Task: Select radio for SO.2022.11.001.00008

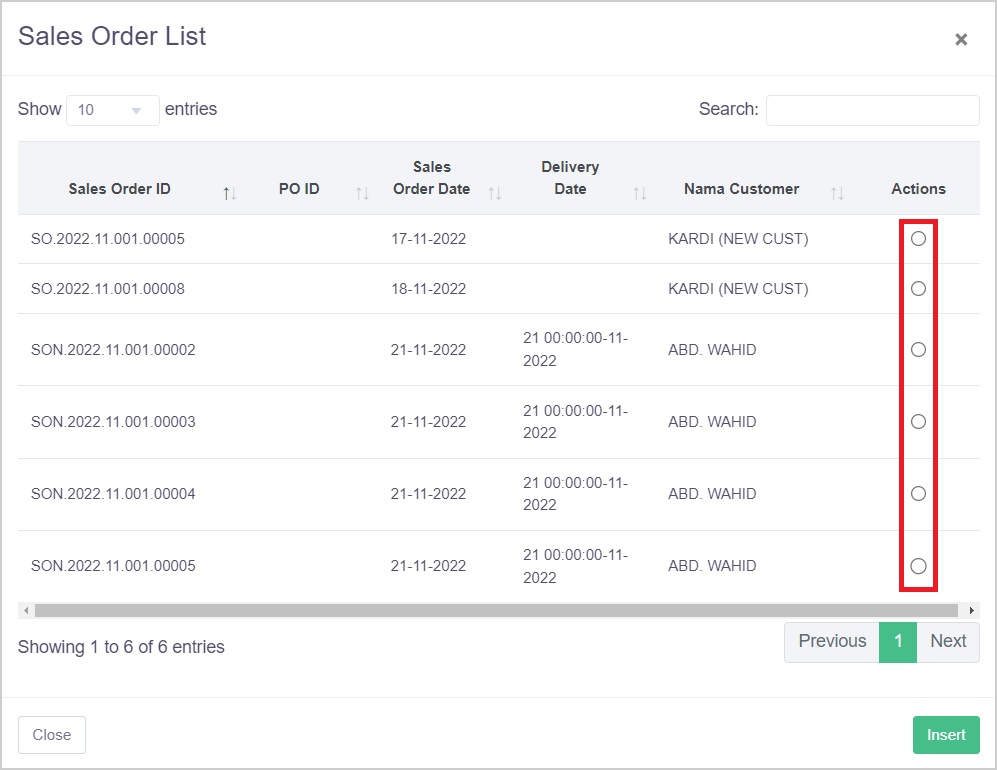Action: (x=918, y=289)
